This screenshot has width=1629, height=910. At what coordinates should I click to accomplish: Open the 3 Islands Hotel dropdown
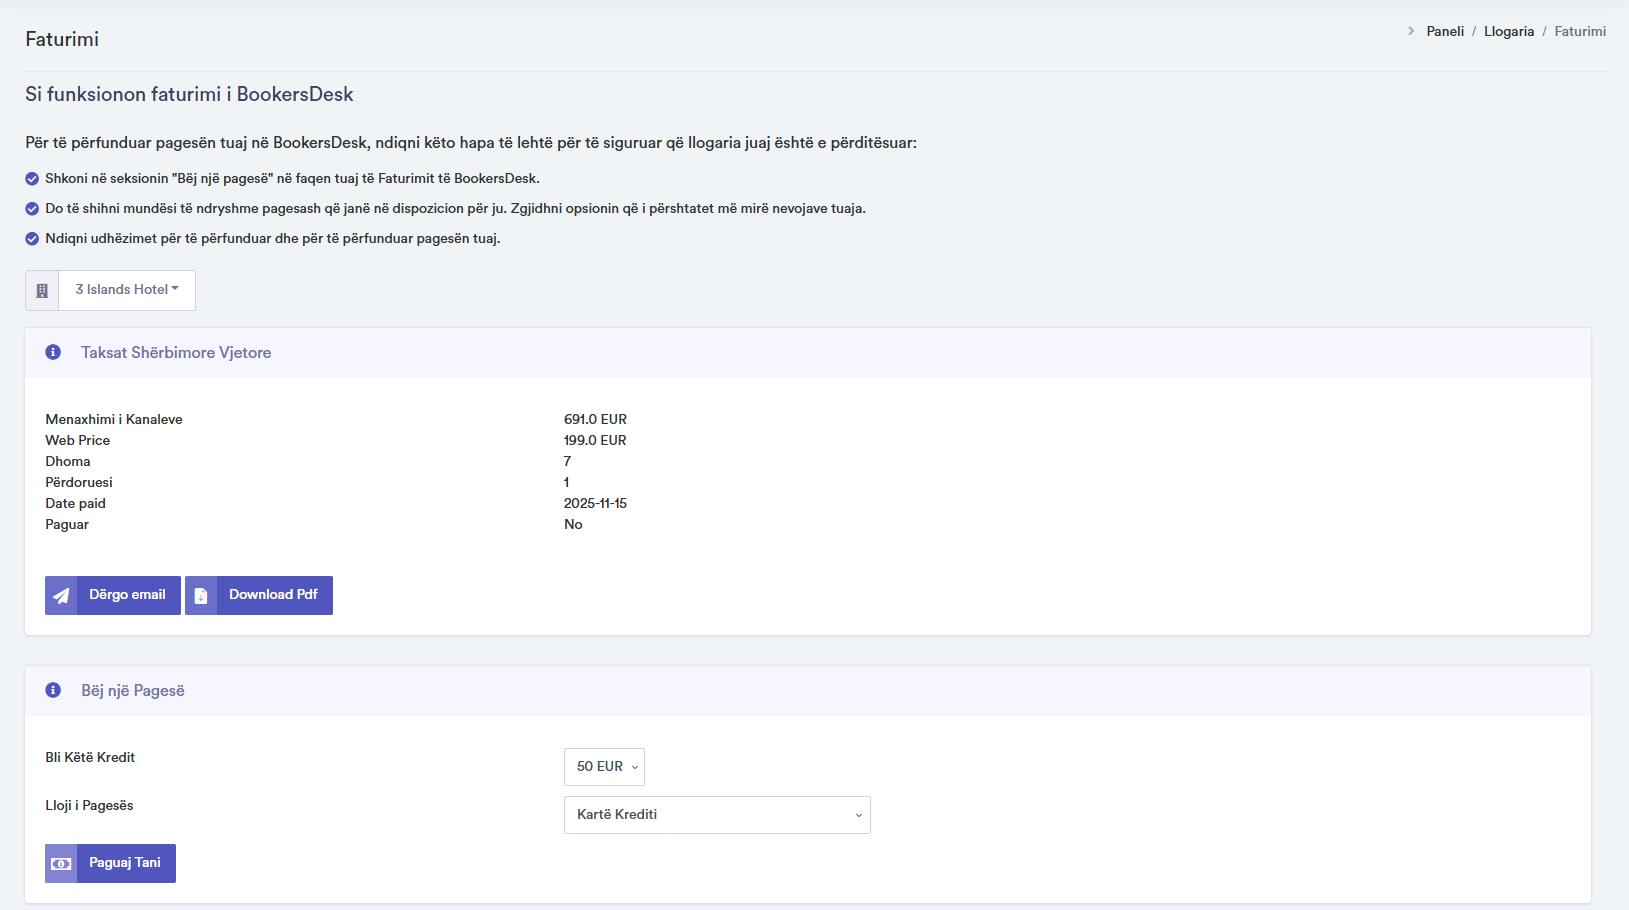pos(127,290)
